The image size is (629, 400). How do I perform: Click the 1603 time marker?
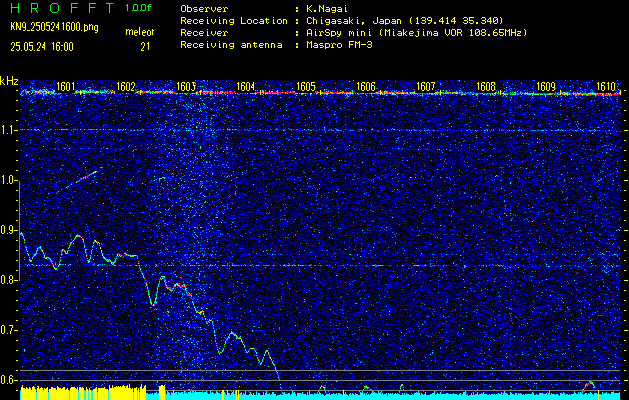[x=186, y=87]
